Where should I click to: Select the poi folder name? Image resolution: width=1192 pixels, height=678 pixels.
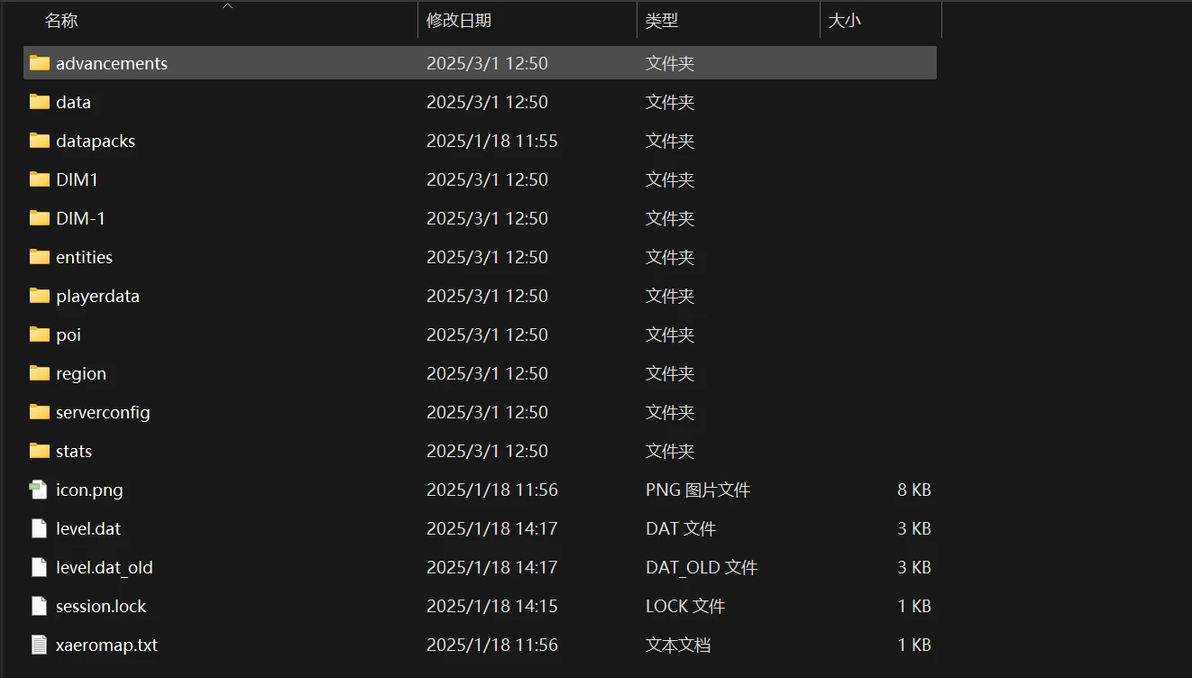[68, 335]
